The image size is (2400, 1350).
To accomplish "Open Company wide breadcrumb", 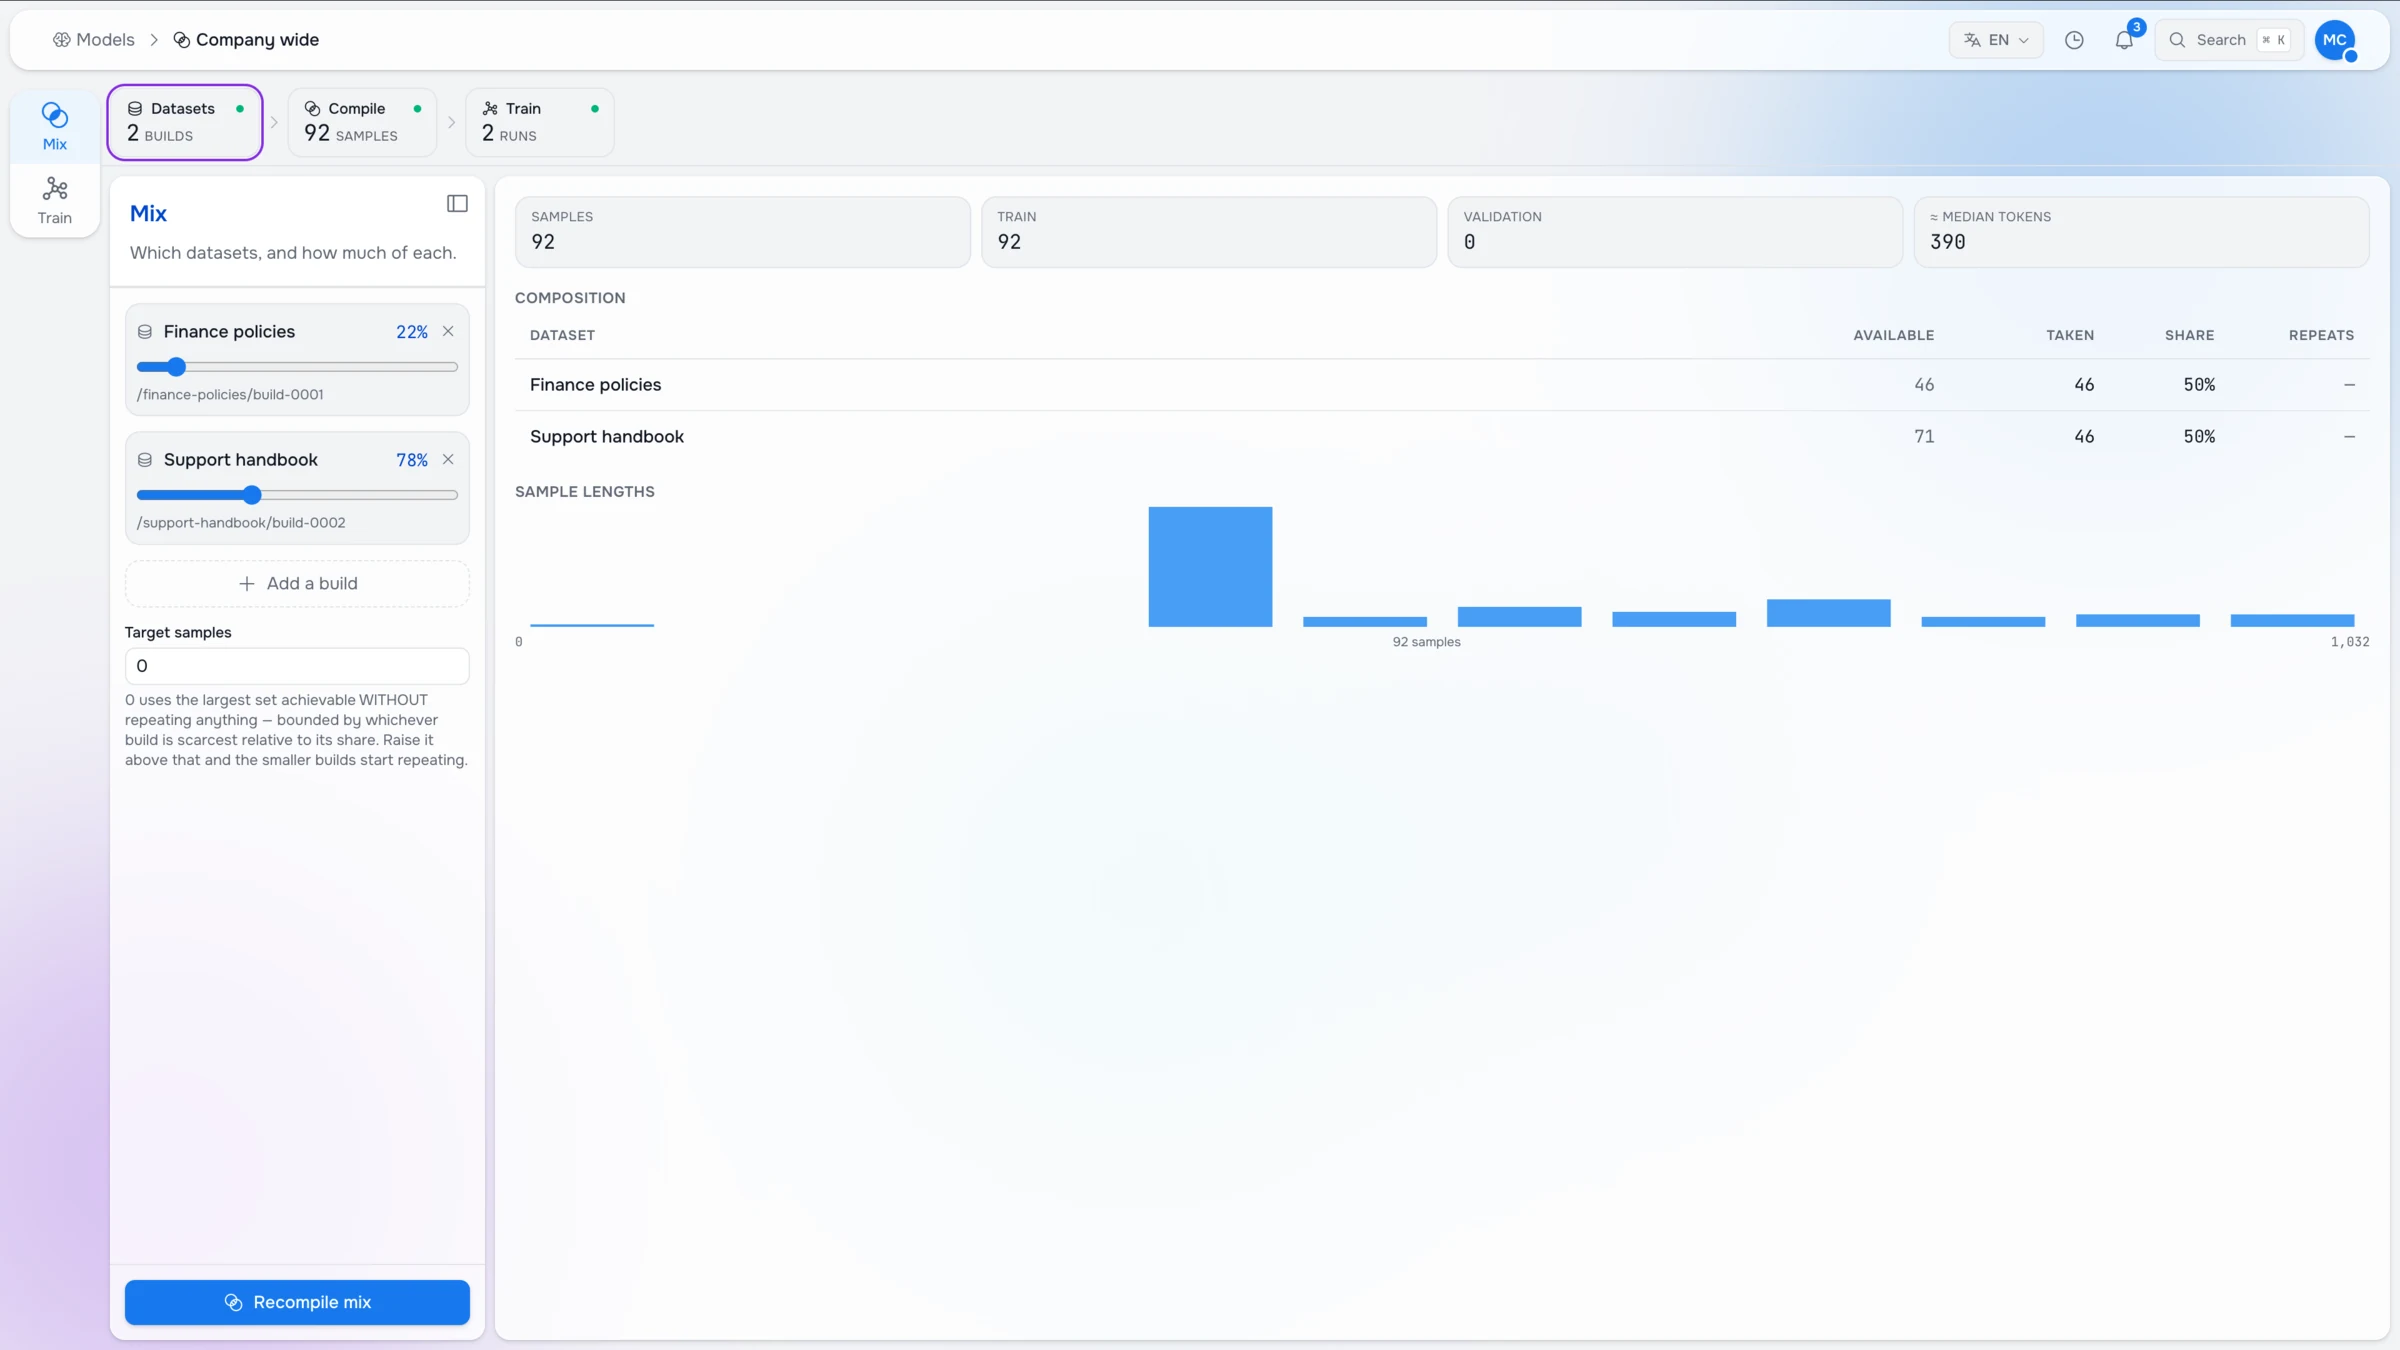I will coord(246,40).
